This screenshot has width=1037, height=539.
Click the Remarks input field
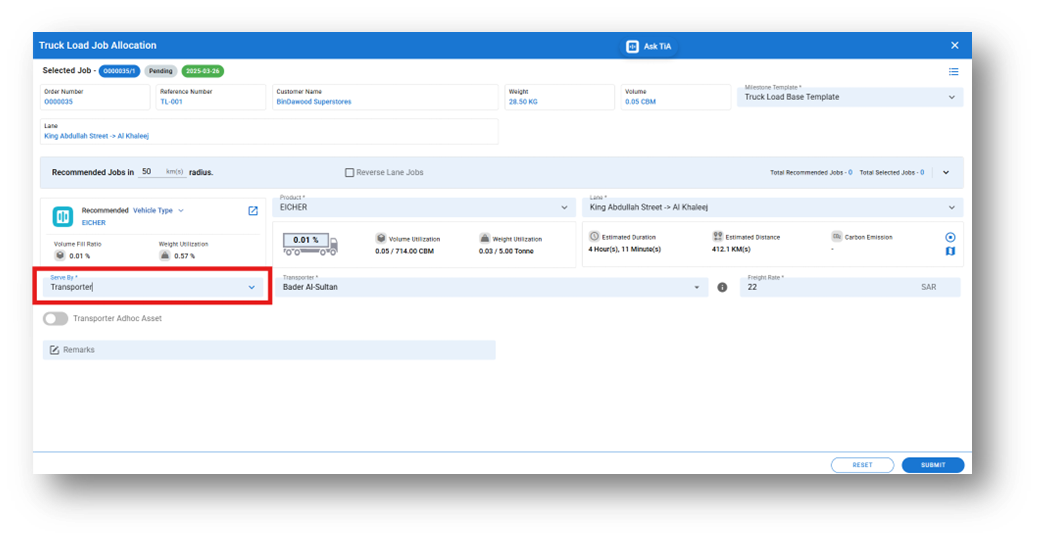269,350
